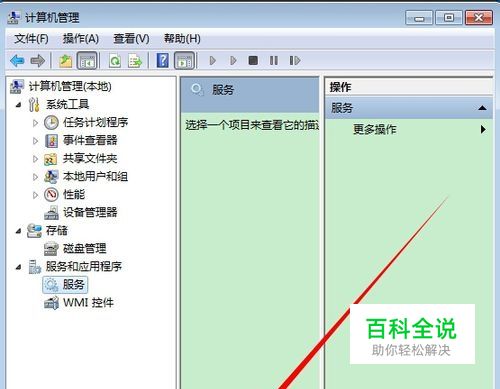Select 任务计划程序 in the tree
Image resolution: width=500 pixels, height=389 pixels.
[95, 123]
